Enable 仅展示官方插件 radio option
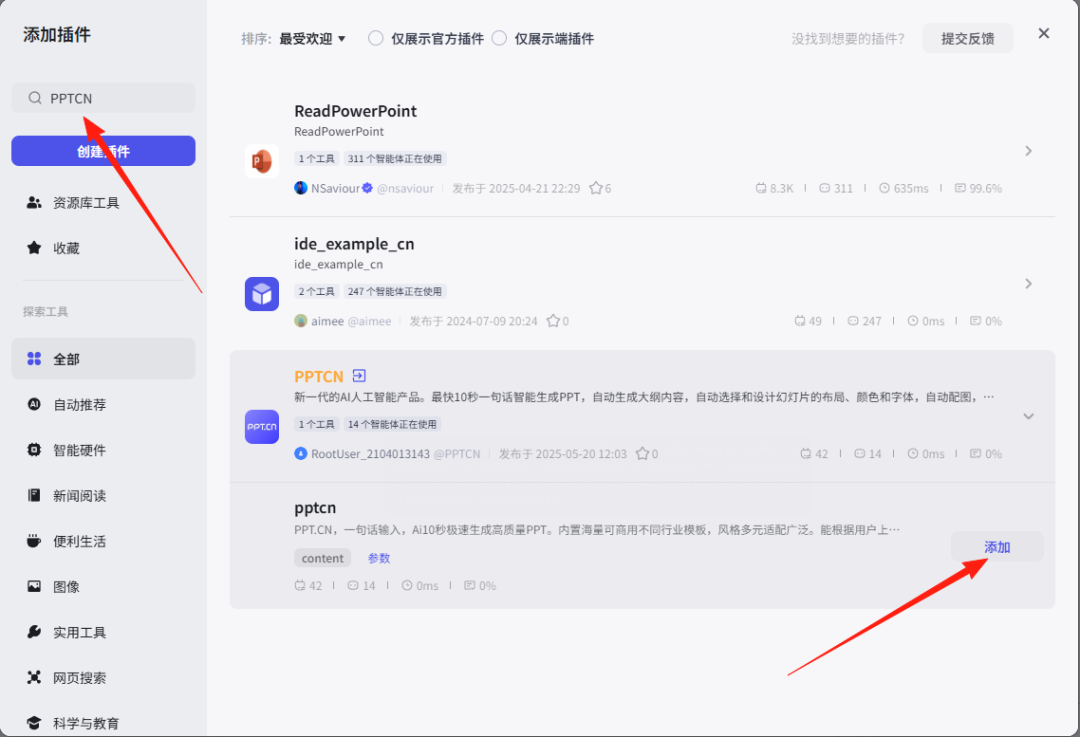1080x737 pixels. [375, 39]
